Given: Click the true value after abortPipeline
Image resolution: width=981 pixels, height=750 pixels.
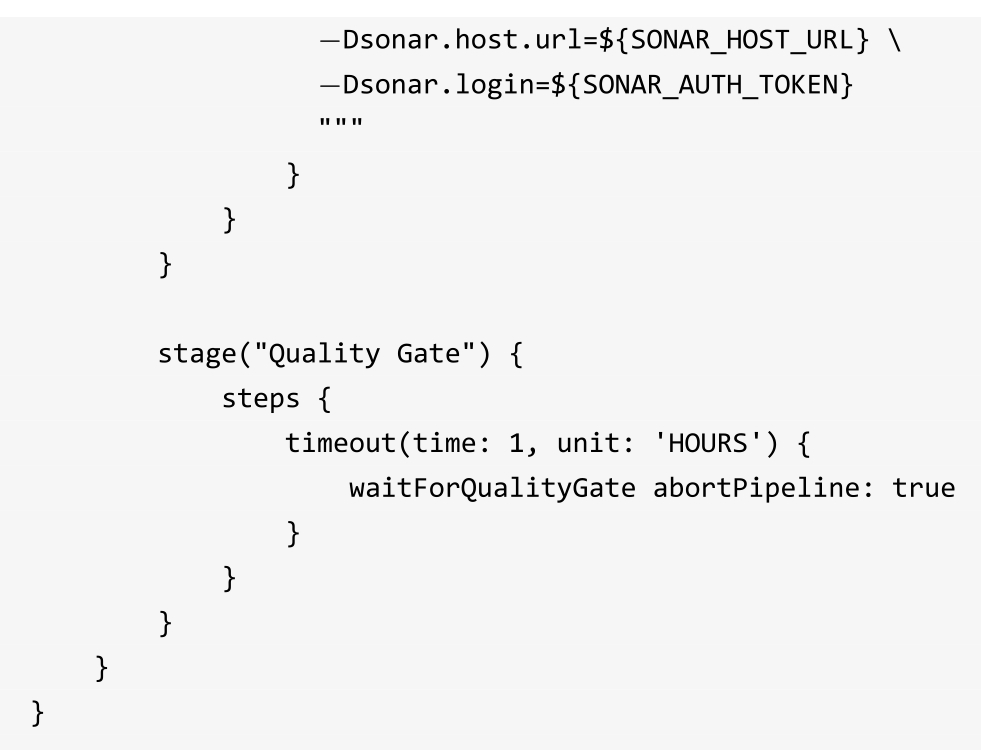Looking at the screenshot, I should (x=923, y=489).
